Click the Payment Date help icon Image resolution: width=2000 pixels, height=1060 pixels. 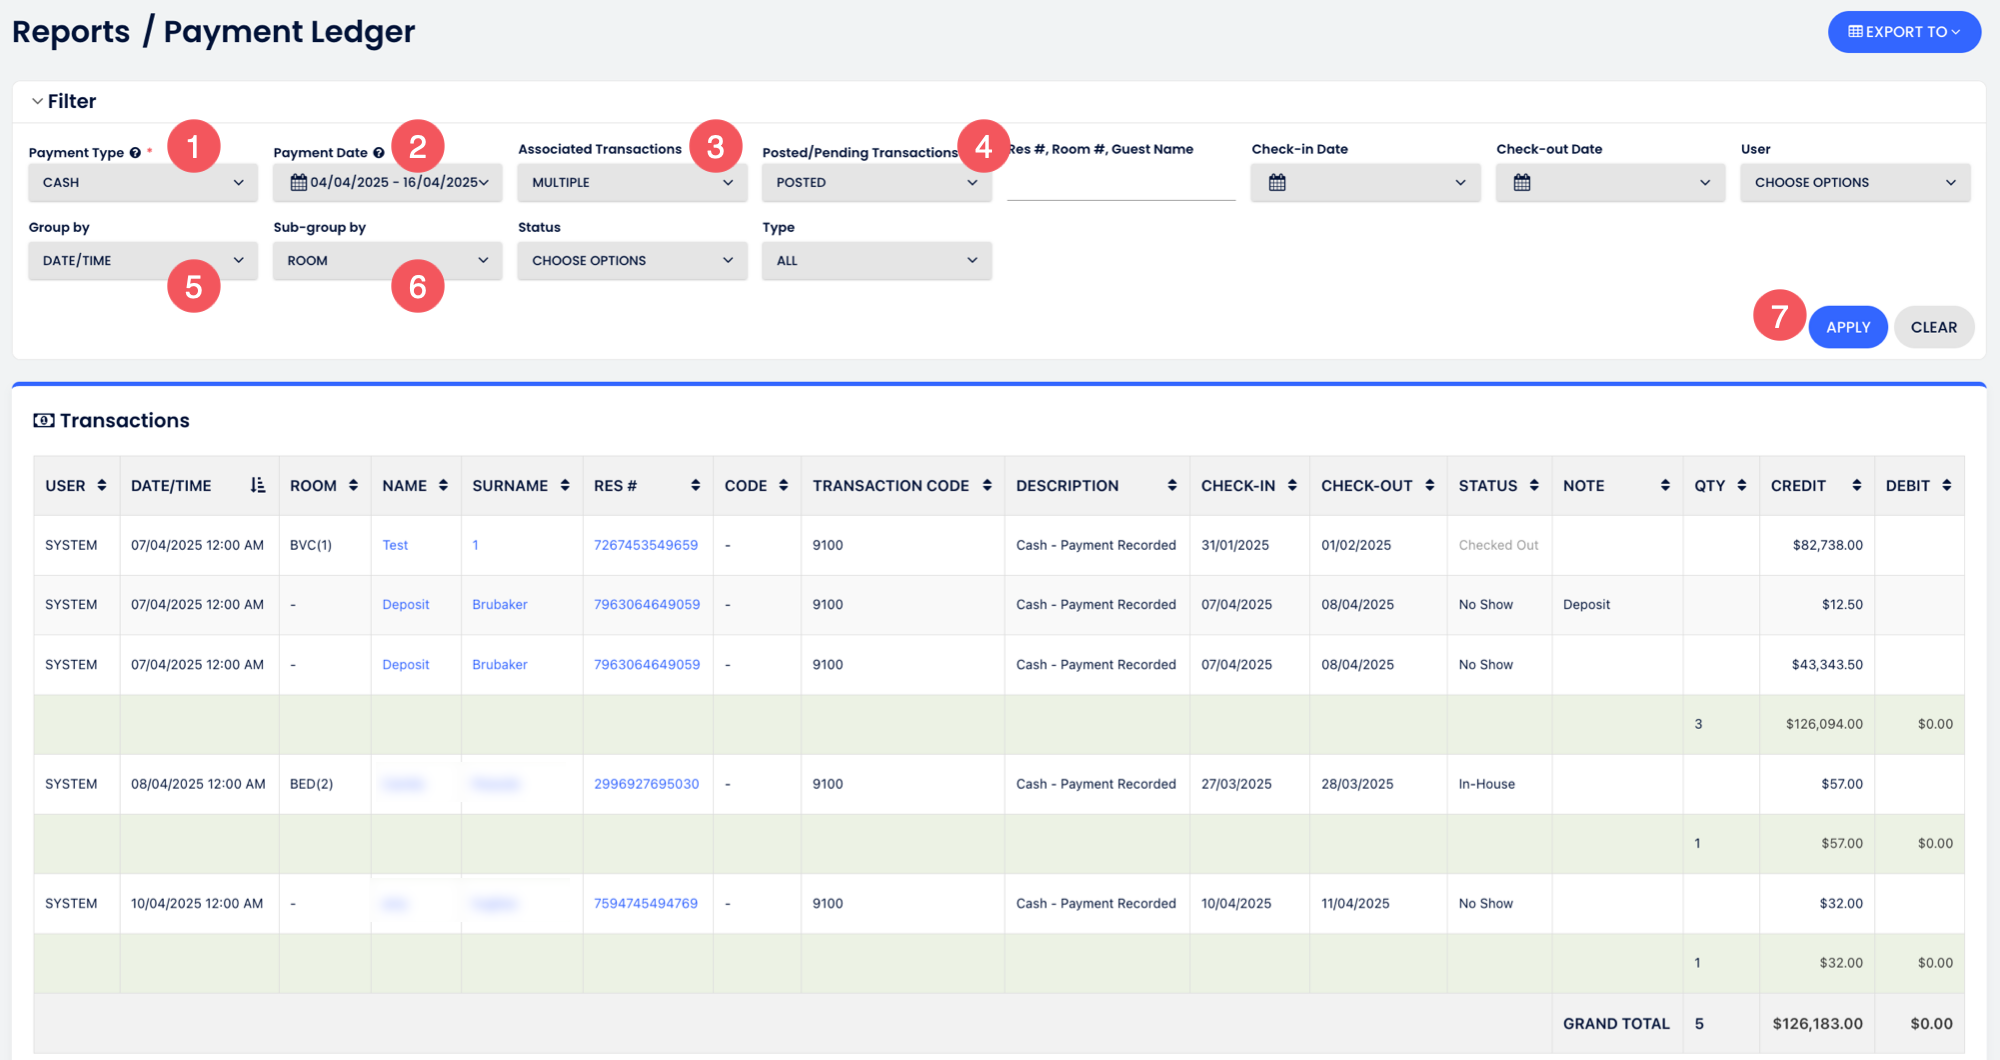tap(379, 153)
